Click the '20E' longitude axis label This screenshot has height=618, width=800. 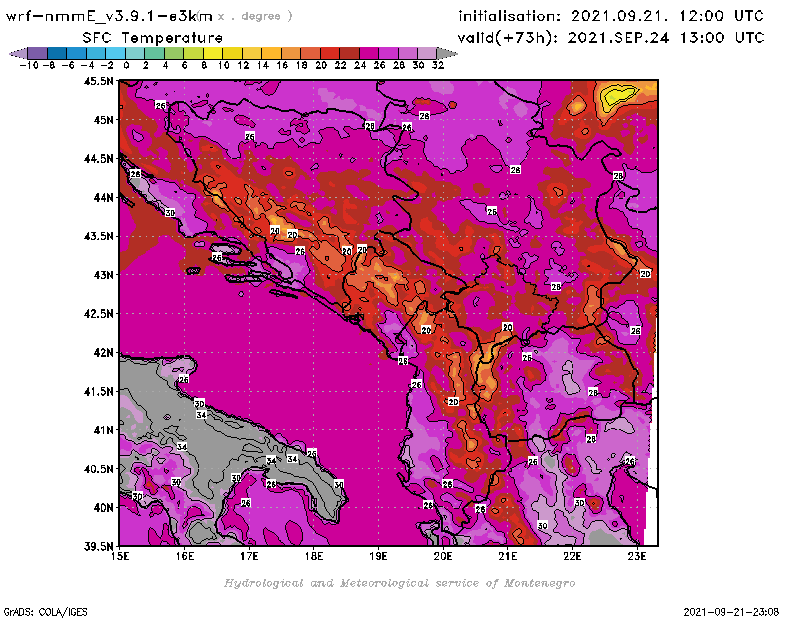[443, 556]
